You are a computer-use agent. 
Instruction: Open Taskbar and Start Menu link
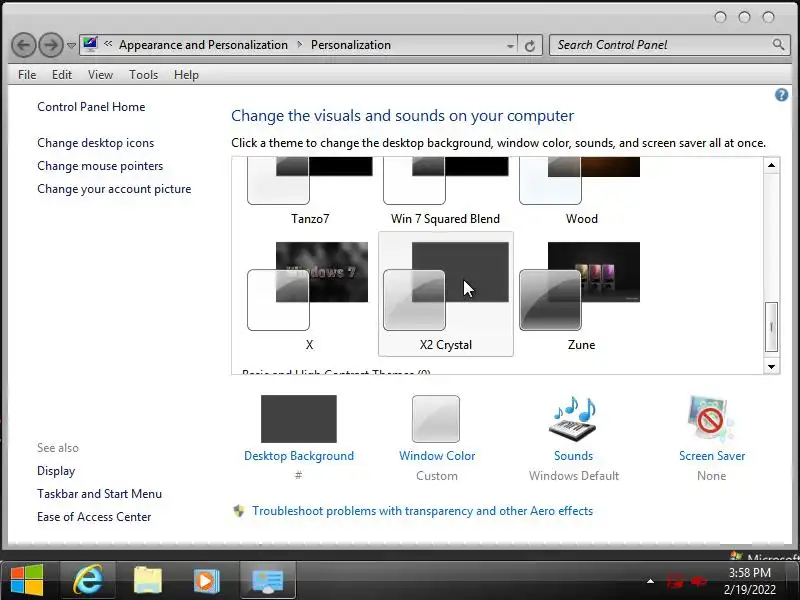pos(99,494)
